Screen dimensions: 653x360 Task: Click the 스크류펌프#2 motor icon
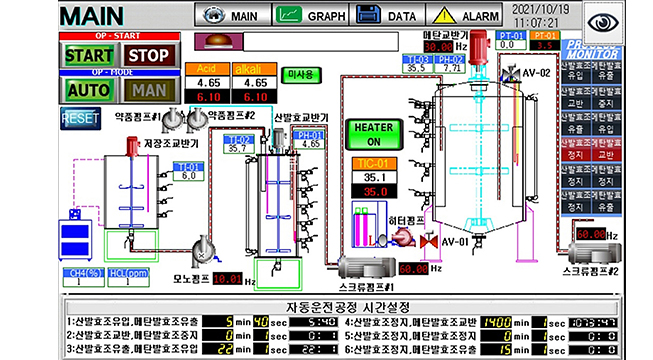(594, 253)
